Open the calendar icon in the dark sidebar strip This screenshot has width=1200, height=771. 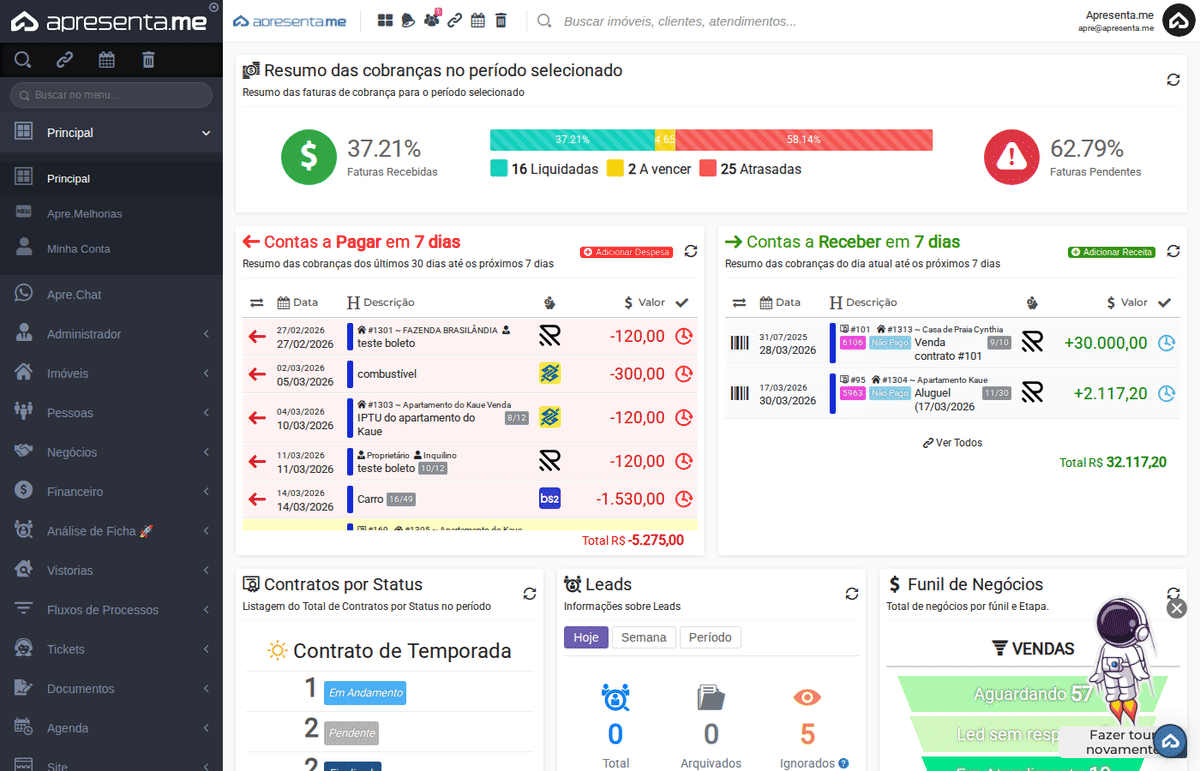coord(106,60)
